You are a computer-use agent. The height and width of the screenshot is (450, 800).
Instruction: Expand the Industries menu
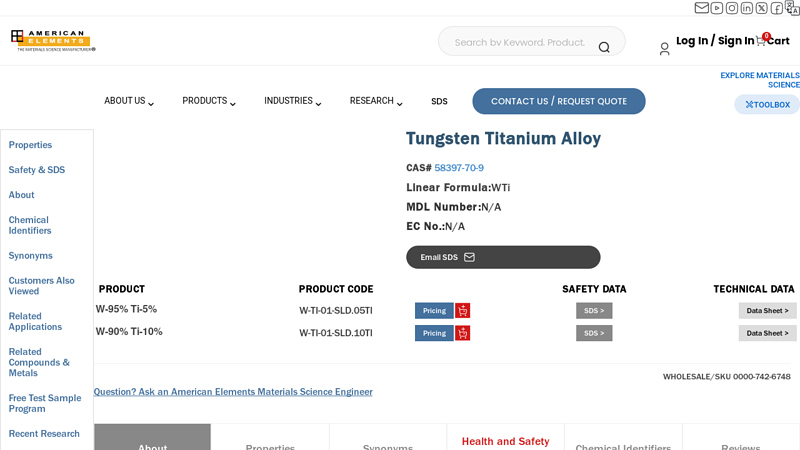click(x=292, y=101)
